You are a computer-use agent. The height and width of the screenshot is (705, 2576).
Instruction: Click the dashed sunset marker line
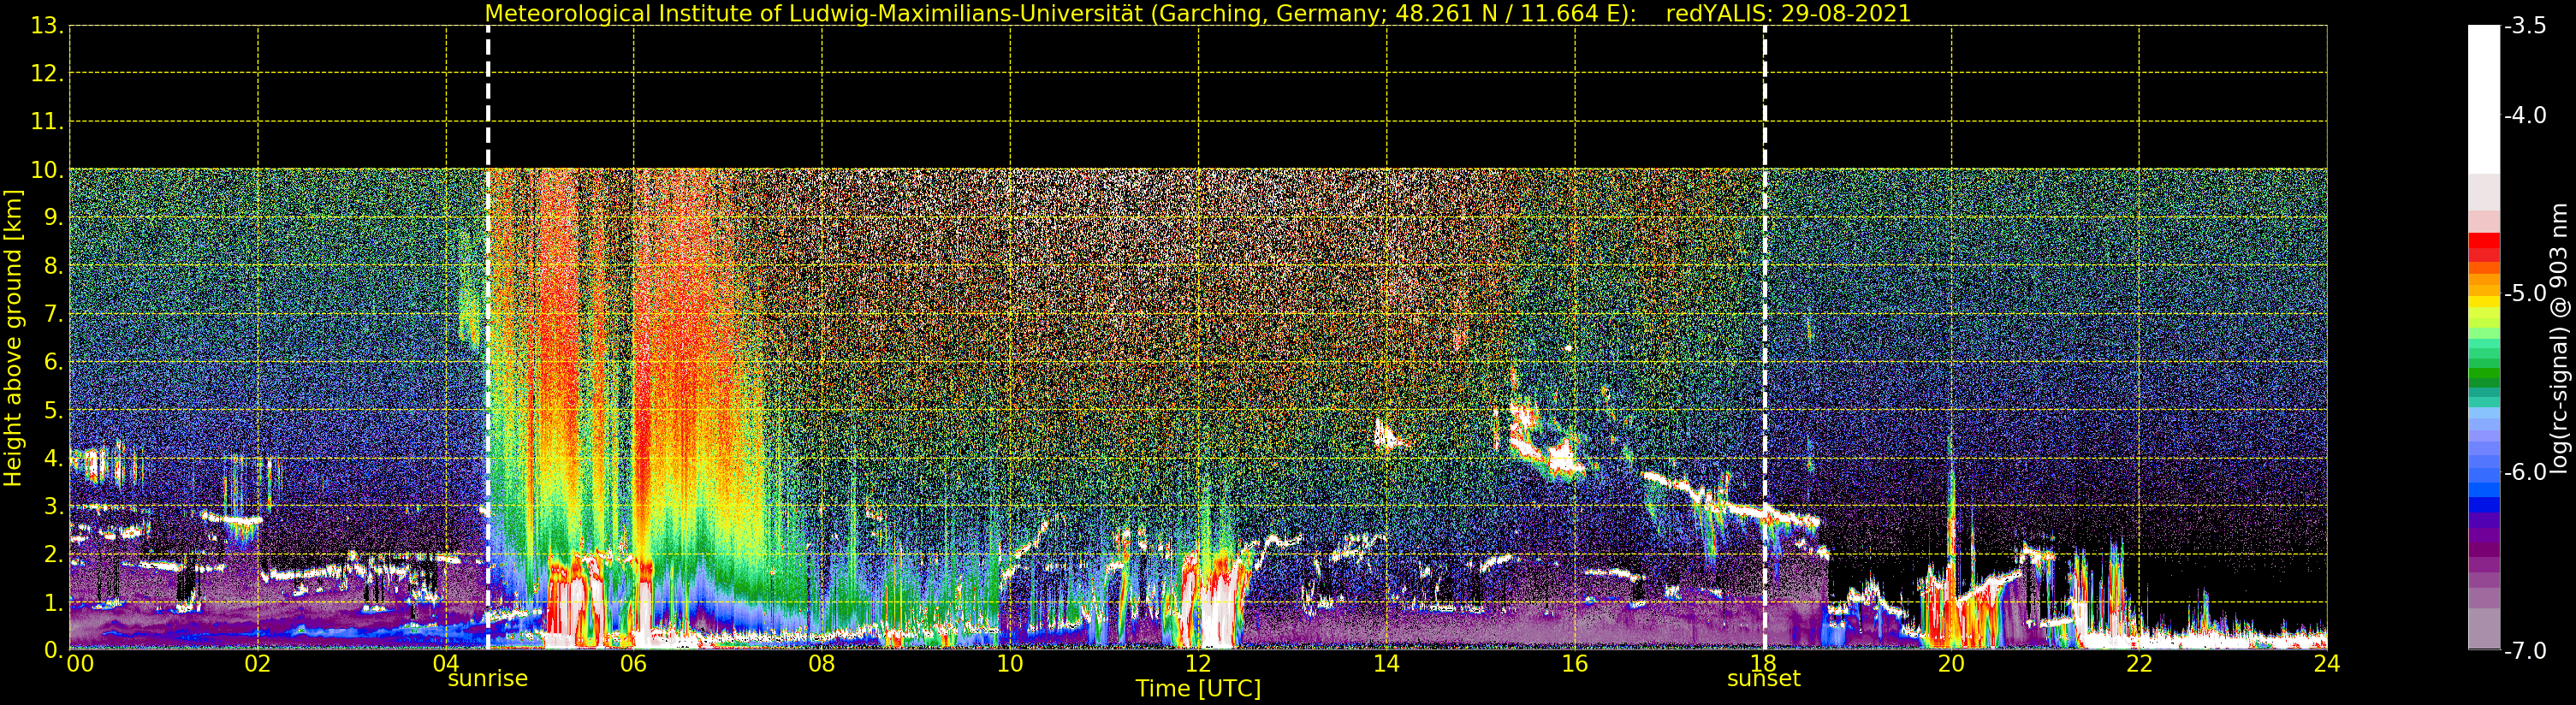(1765, 338)
